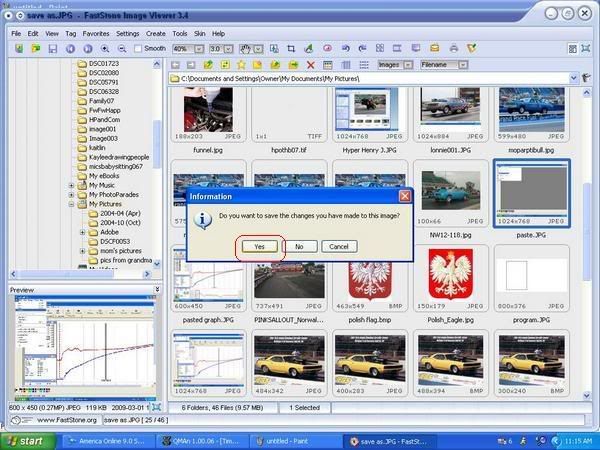The width and height of the screenshot is (600, 450).
Task: Click the Rotate Left icon
Action: click(x=346, y=49)
